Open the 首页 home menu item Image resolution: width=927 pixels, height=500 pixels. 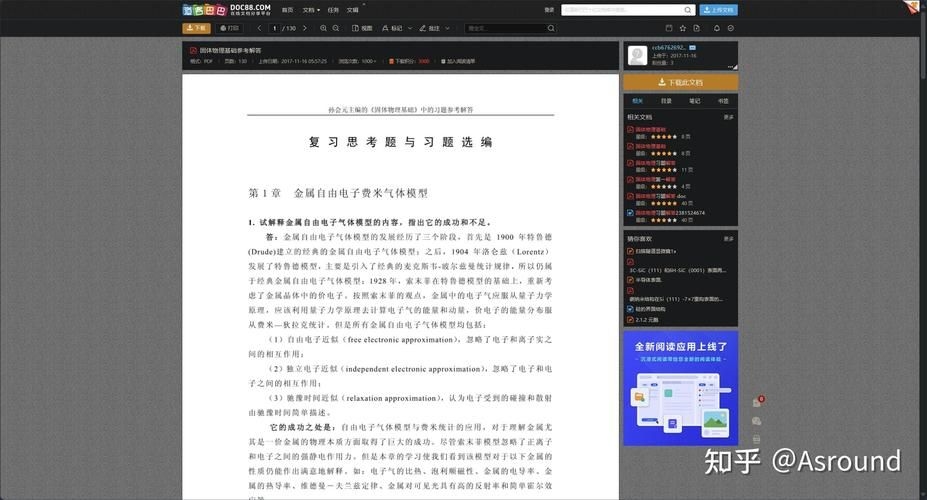(287, 10)
